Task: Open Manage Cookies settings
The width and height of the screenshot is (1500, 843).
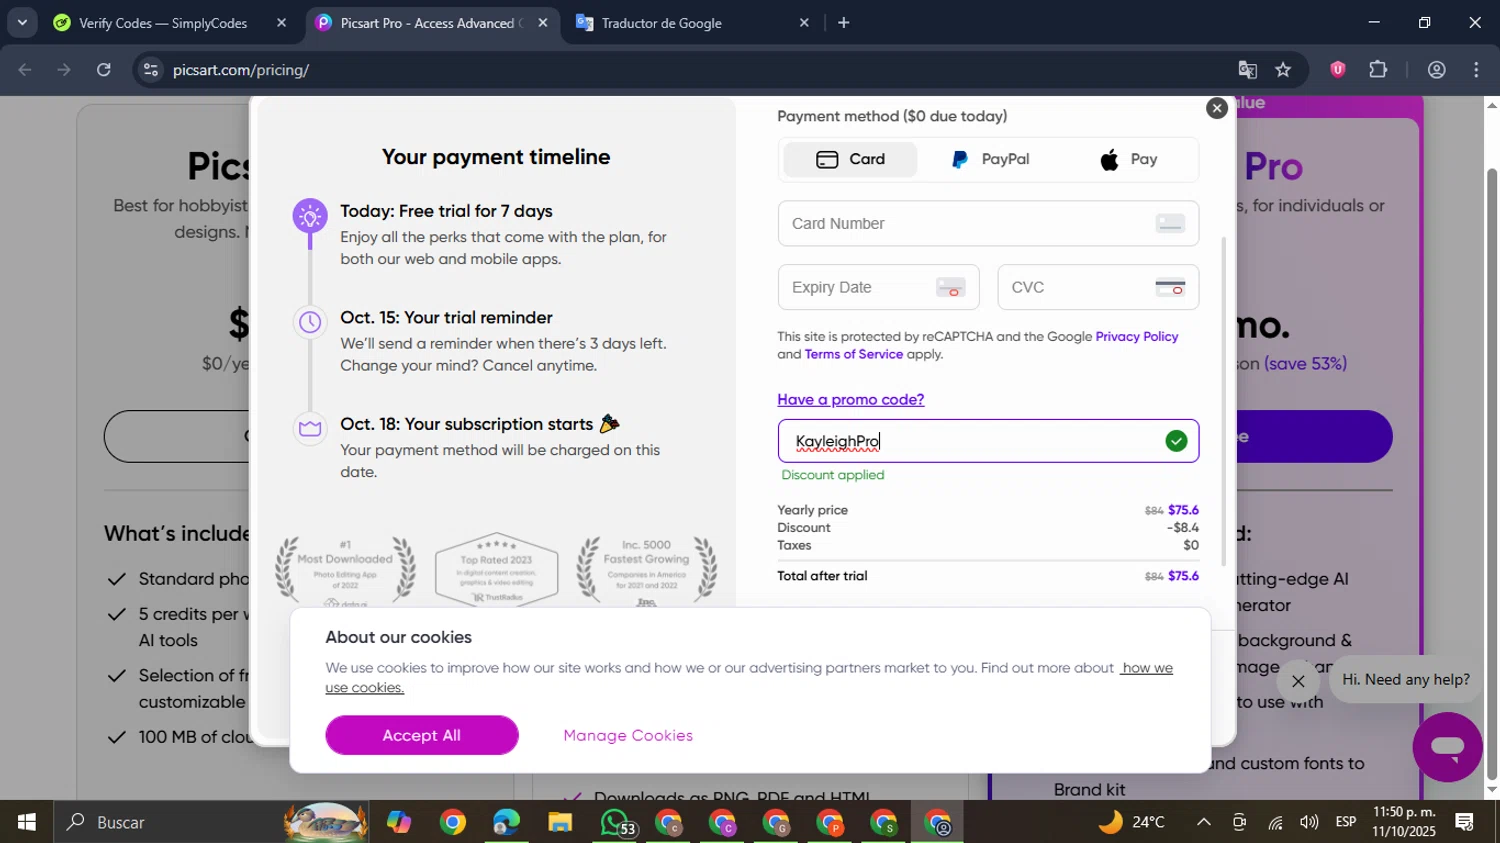Action: (x=628, y=735)
